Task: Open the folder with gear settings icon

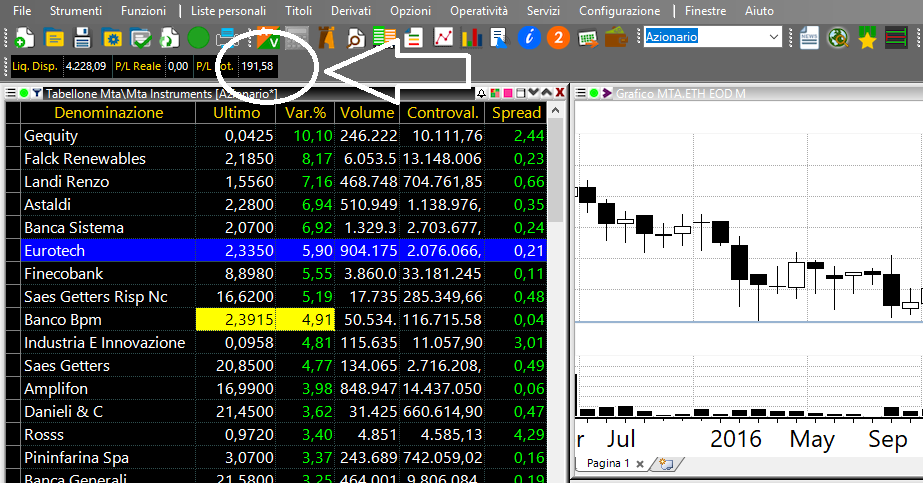Action: 112,38
